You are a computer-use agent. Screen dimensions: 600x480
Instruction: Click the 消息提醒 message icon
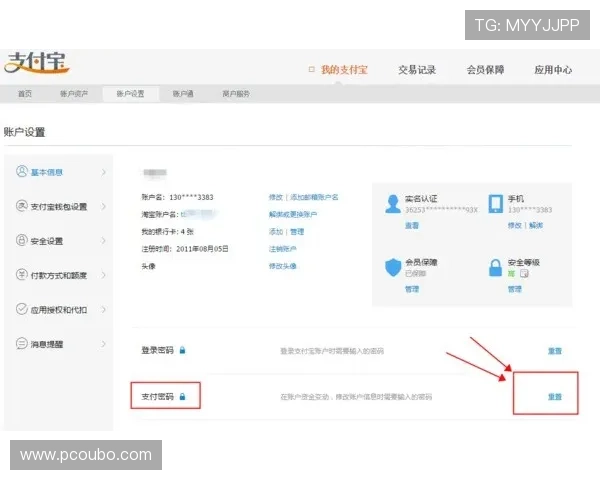(x=22, y=343)
